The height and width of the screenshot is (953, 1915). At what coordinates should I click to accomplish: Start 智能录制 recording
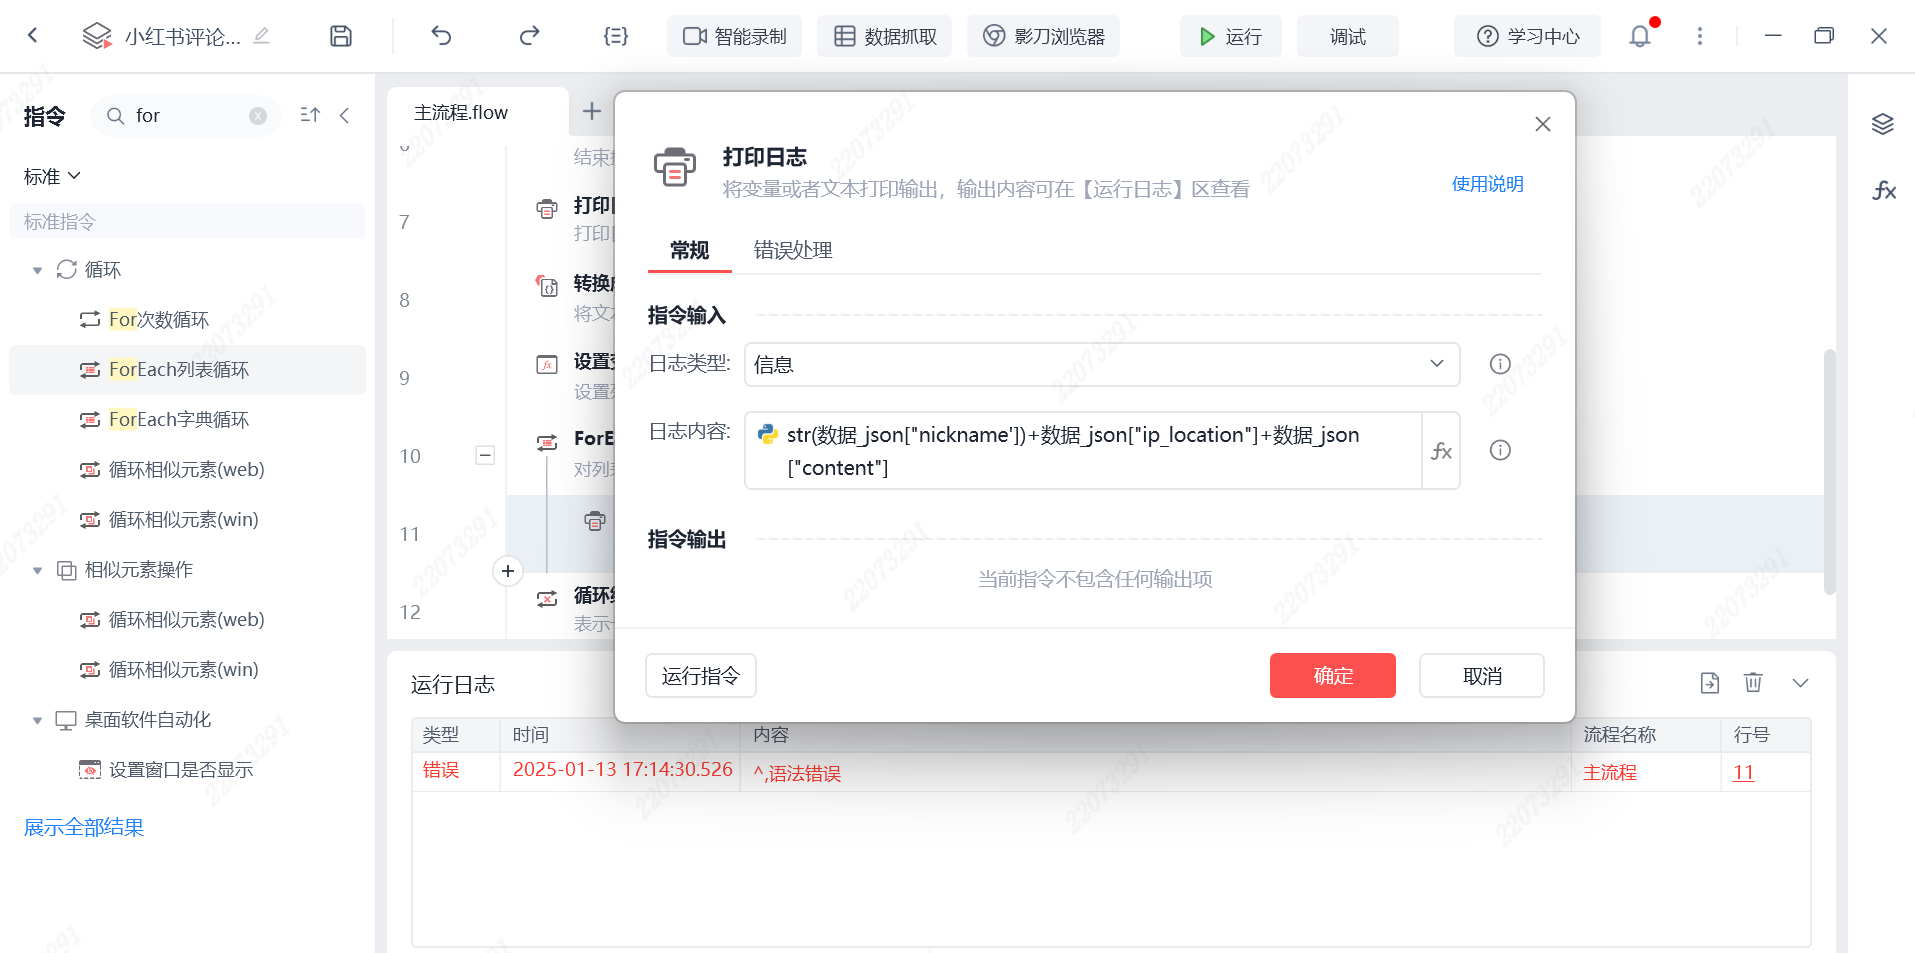click(735, 36)
